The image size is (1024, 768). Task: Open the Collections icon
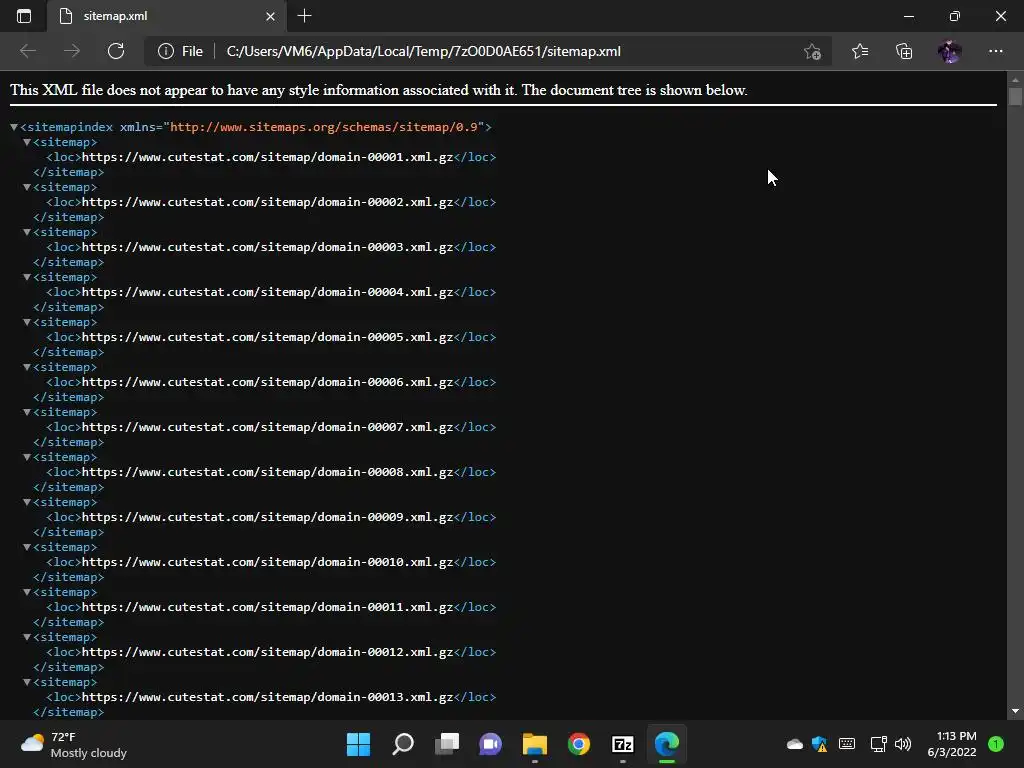pyautogui.click(x=904, y=51)
